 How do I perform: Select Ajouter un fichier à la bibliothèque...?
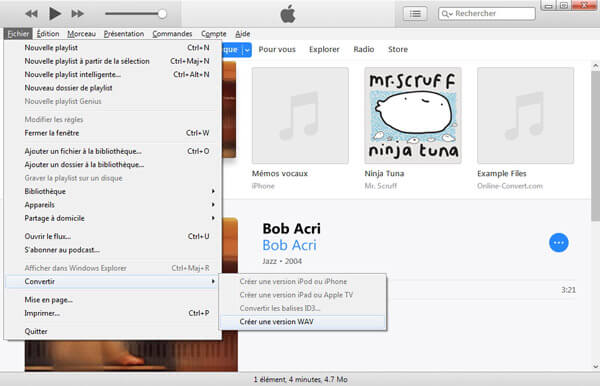(x=112, y=151)
